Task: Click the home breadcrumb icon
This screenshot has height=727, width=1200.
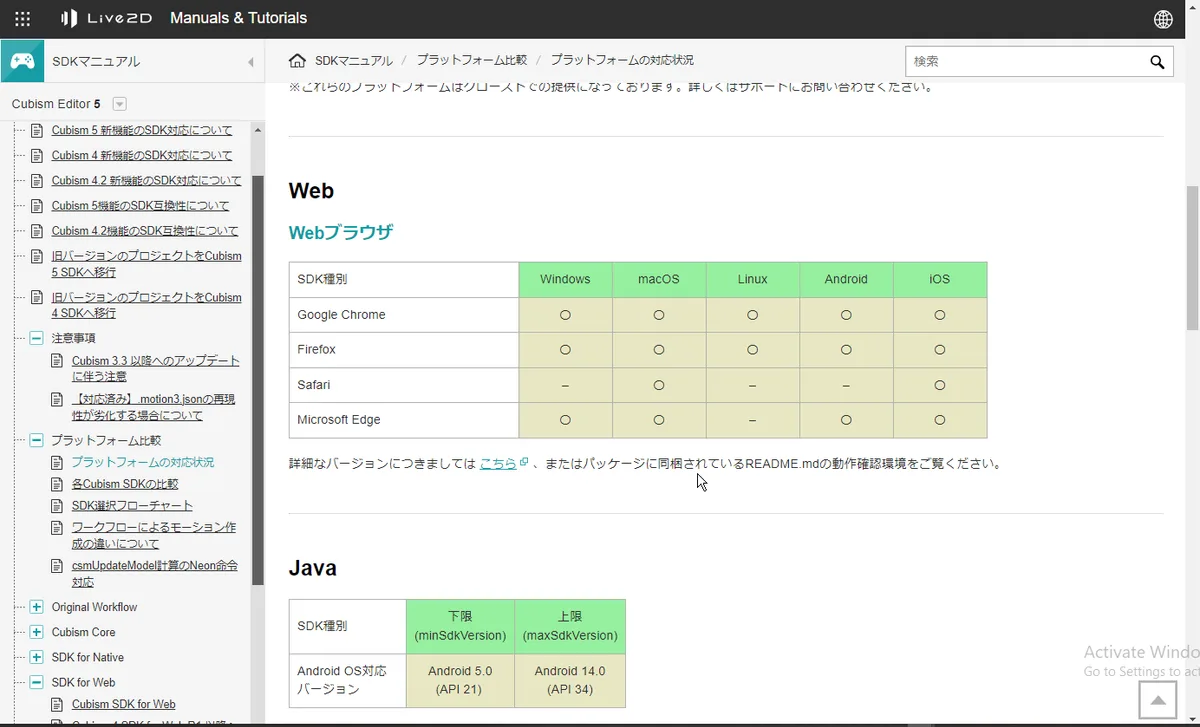Action: [x=297, y=61]
